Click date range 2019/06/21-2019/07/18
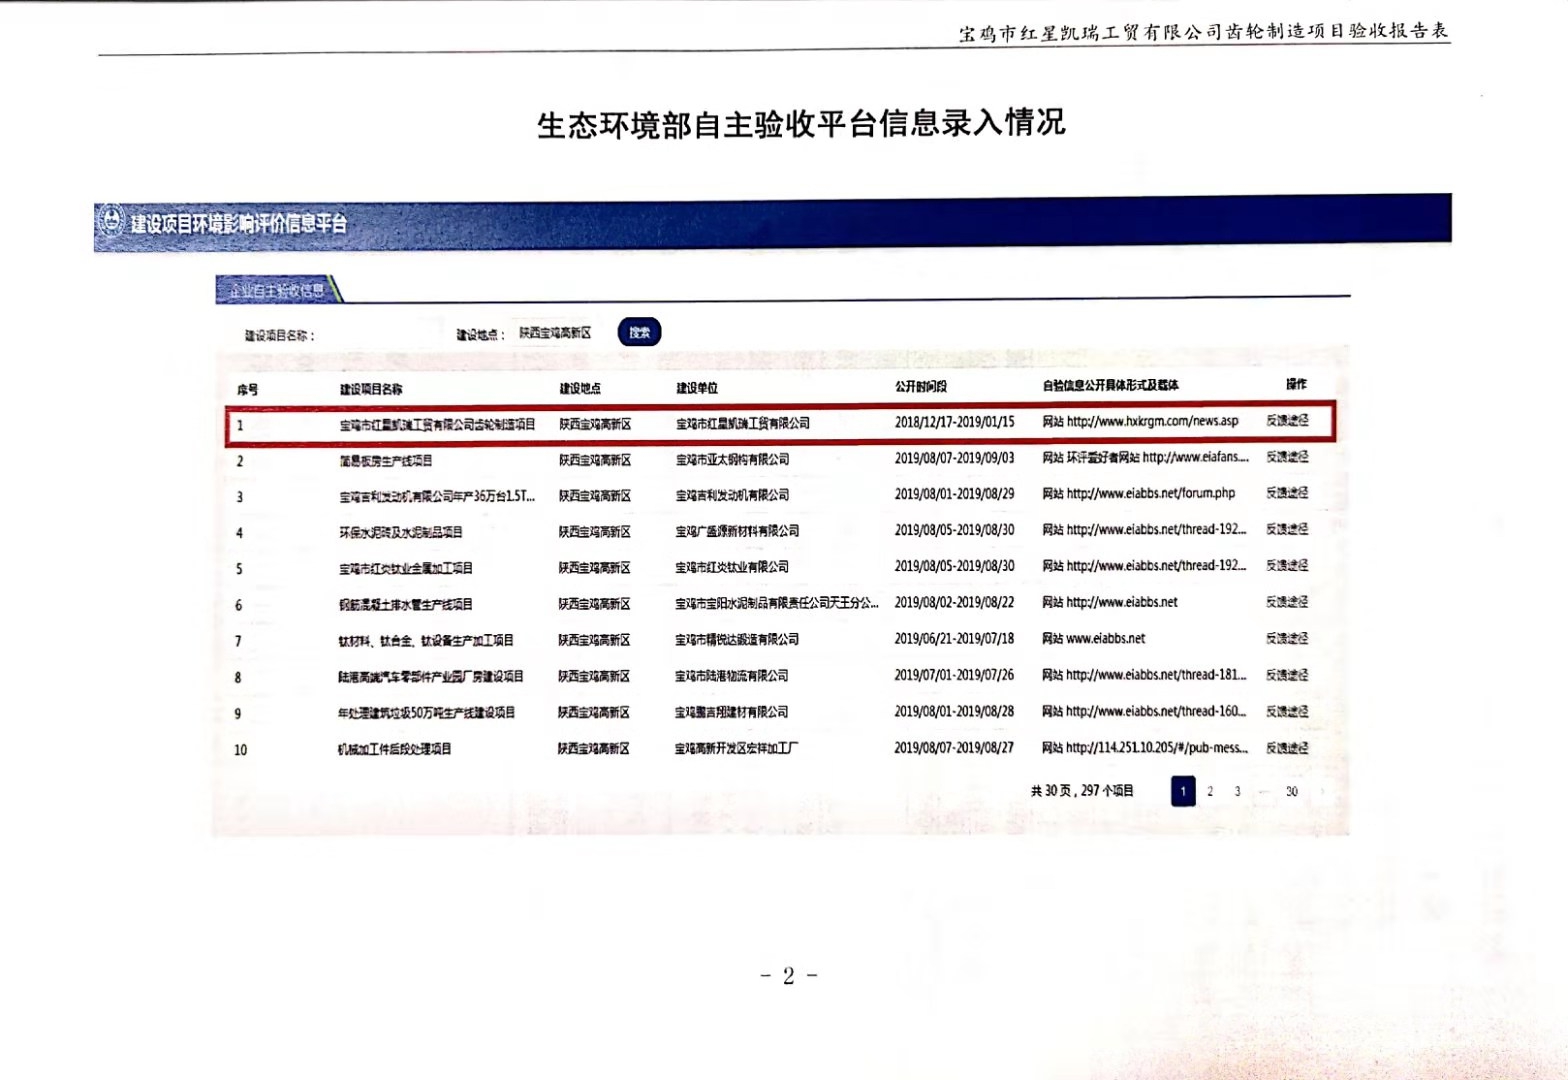Viewport: 1568px width, 1080px height. point(955,639)
